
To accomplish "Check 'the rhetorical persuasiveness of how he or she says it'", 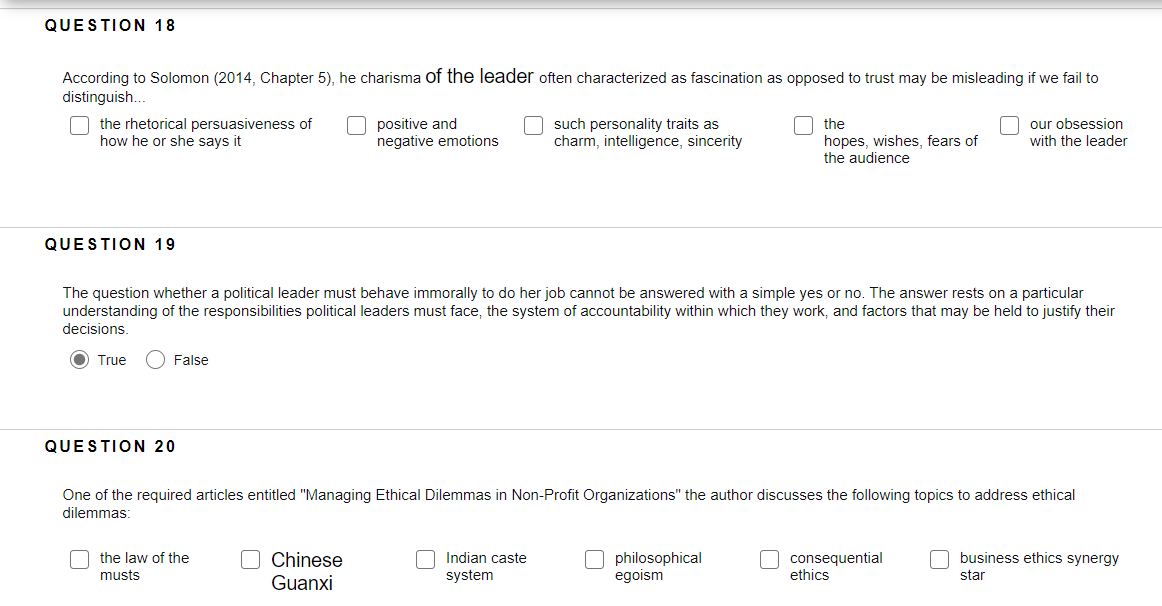I will click(x=79, y=125).
